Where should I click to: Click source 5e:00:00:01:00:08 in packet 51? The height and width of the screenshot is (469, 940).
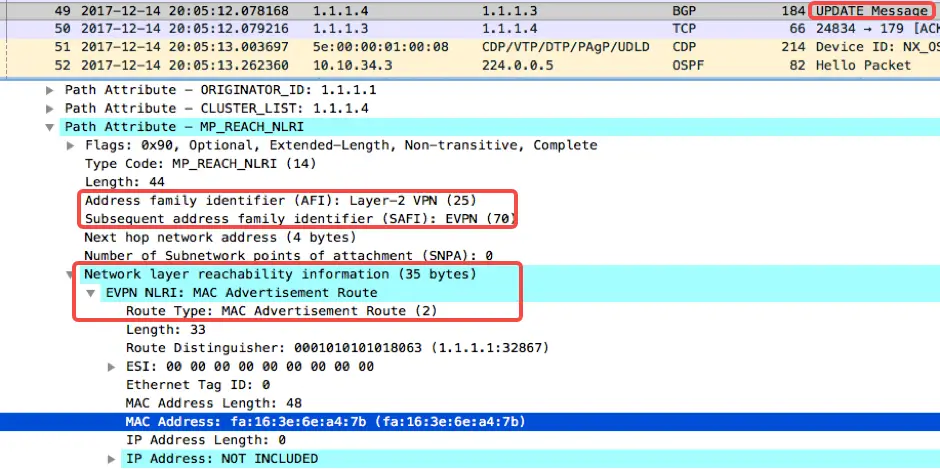381,47
